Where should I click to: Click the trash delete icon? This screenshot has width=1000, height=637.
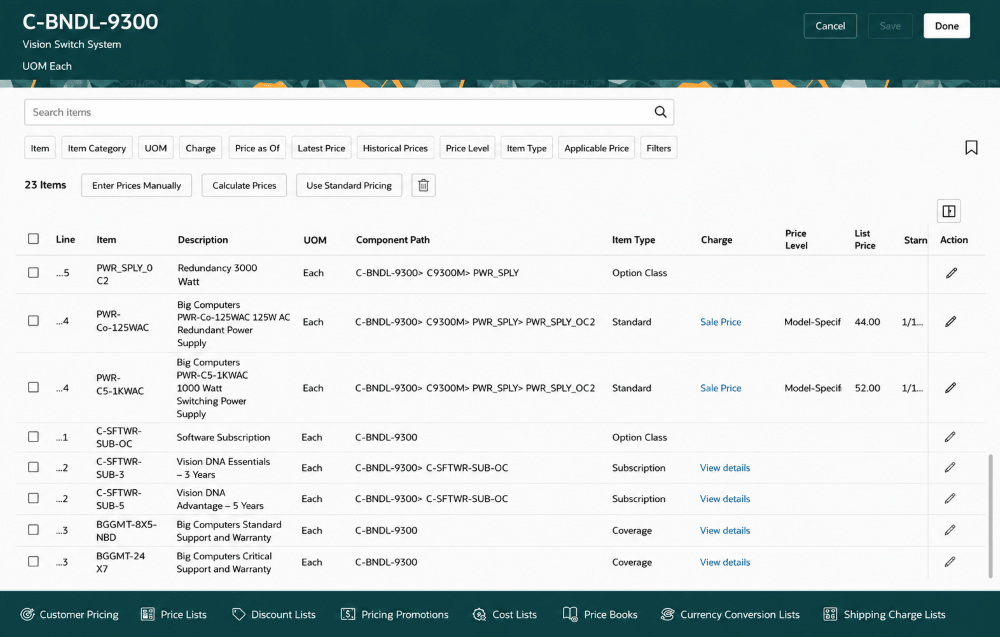click(x=423, y=186)
